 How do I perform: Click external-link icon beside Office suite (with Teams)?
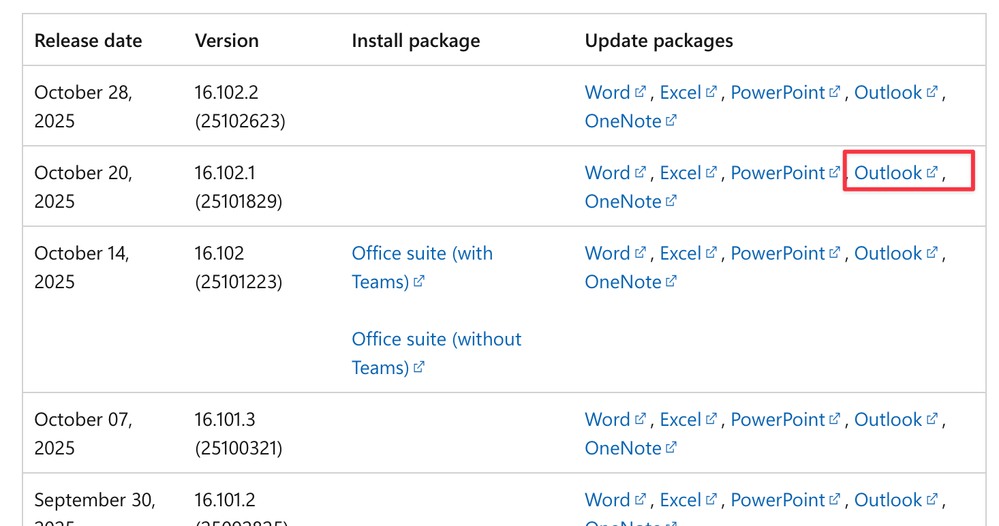419,281
